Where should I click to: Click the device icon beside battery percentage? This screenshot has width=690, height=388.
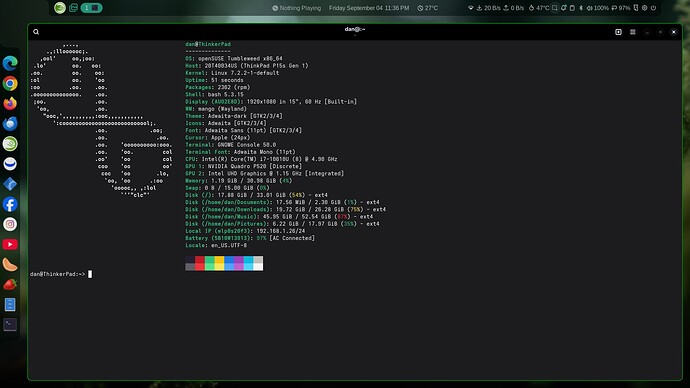coord(636,8)
